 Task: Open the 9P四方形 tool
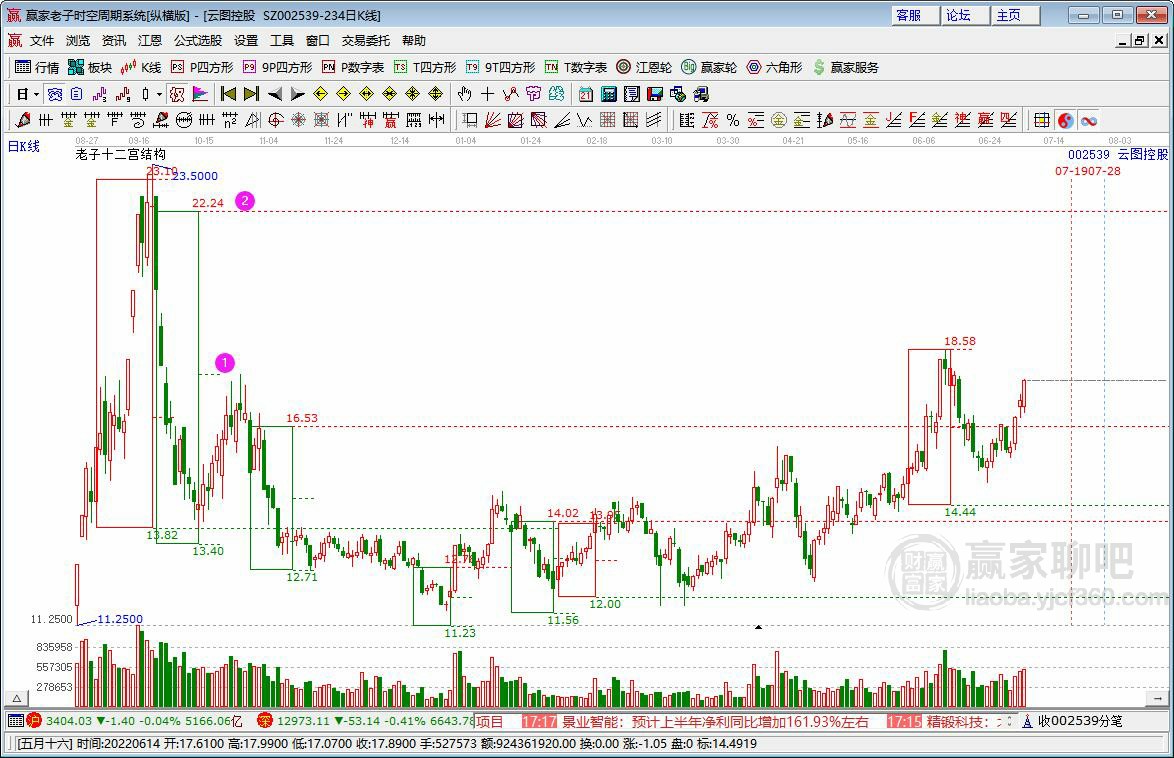277,67
